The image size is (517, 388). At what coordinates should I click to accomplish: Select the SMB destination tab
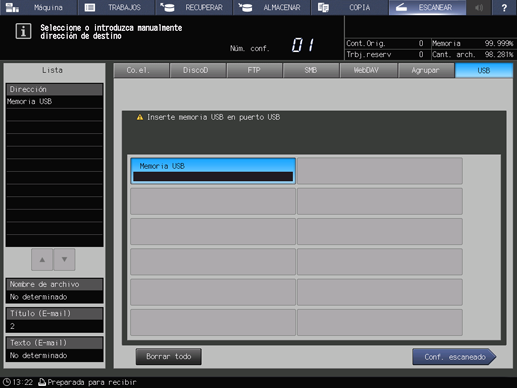click(311, 70)
